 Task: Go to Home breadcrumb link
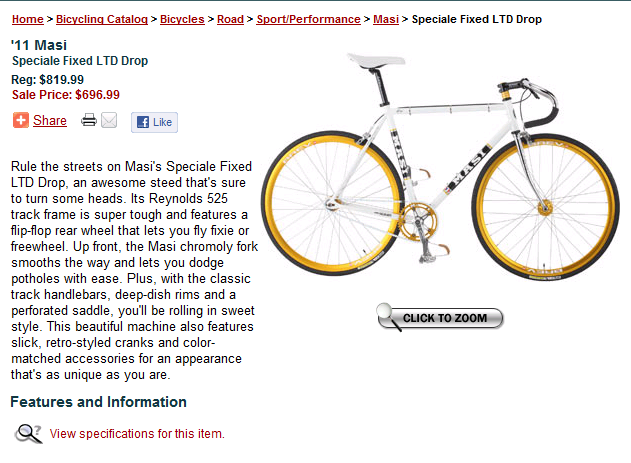tap(28, 19)
